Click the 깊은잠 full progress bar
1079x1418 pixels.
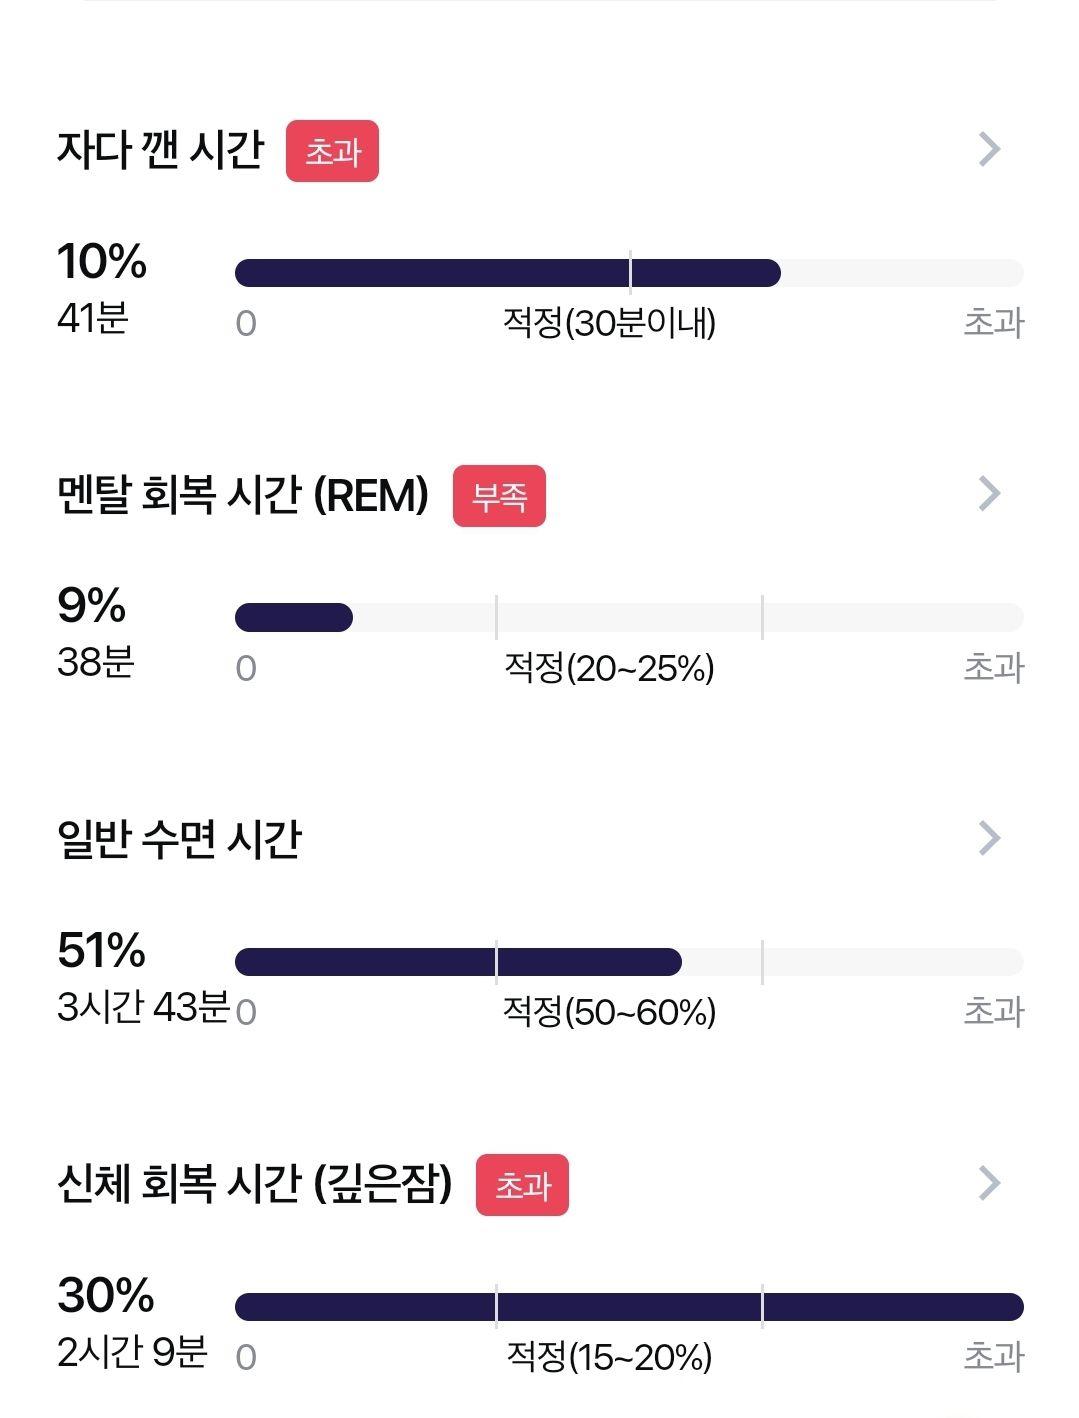629,1307
